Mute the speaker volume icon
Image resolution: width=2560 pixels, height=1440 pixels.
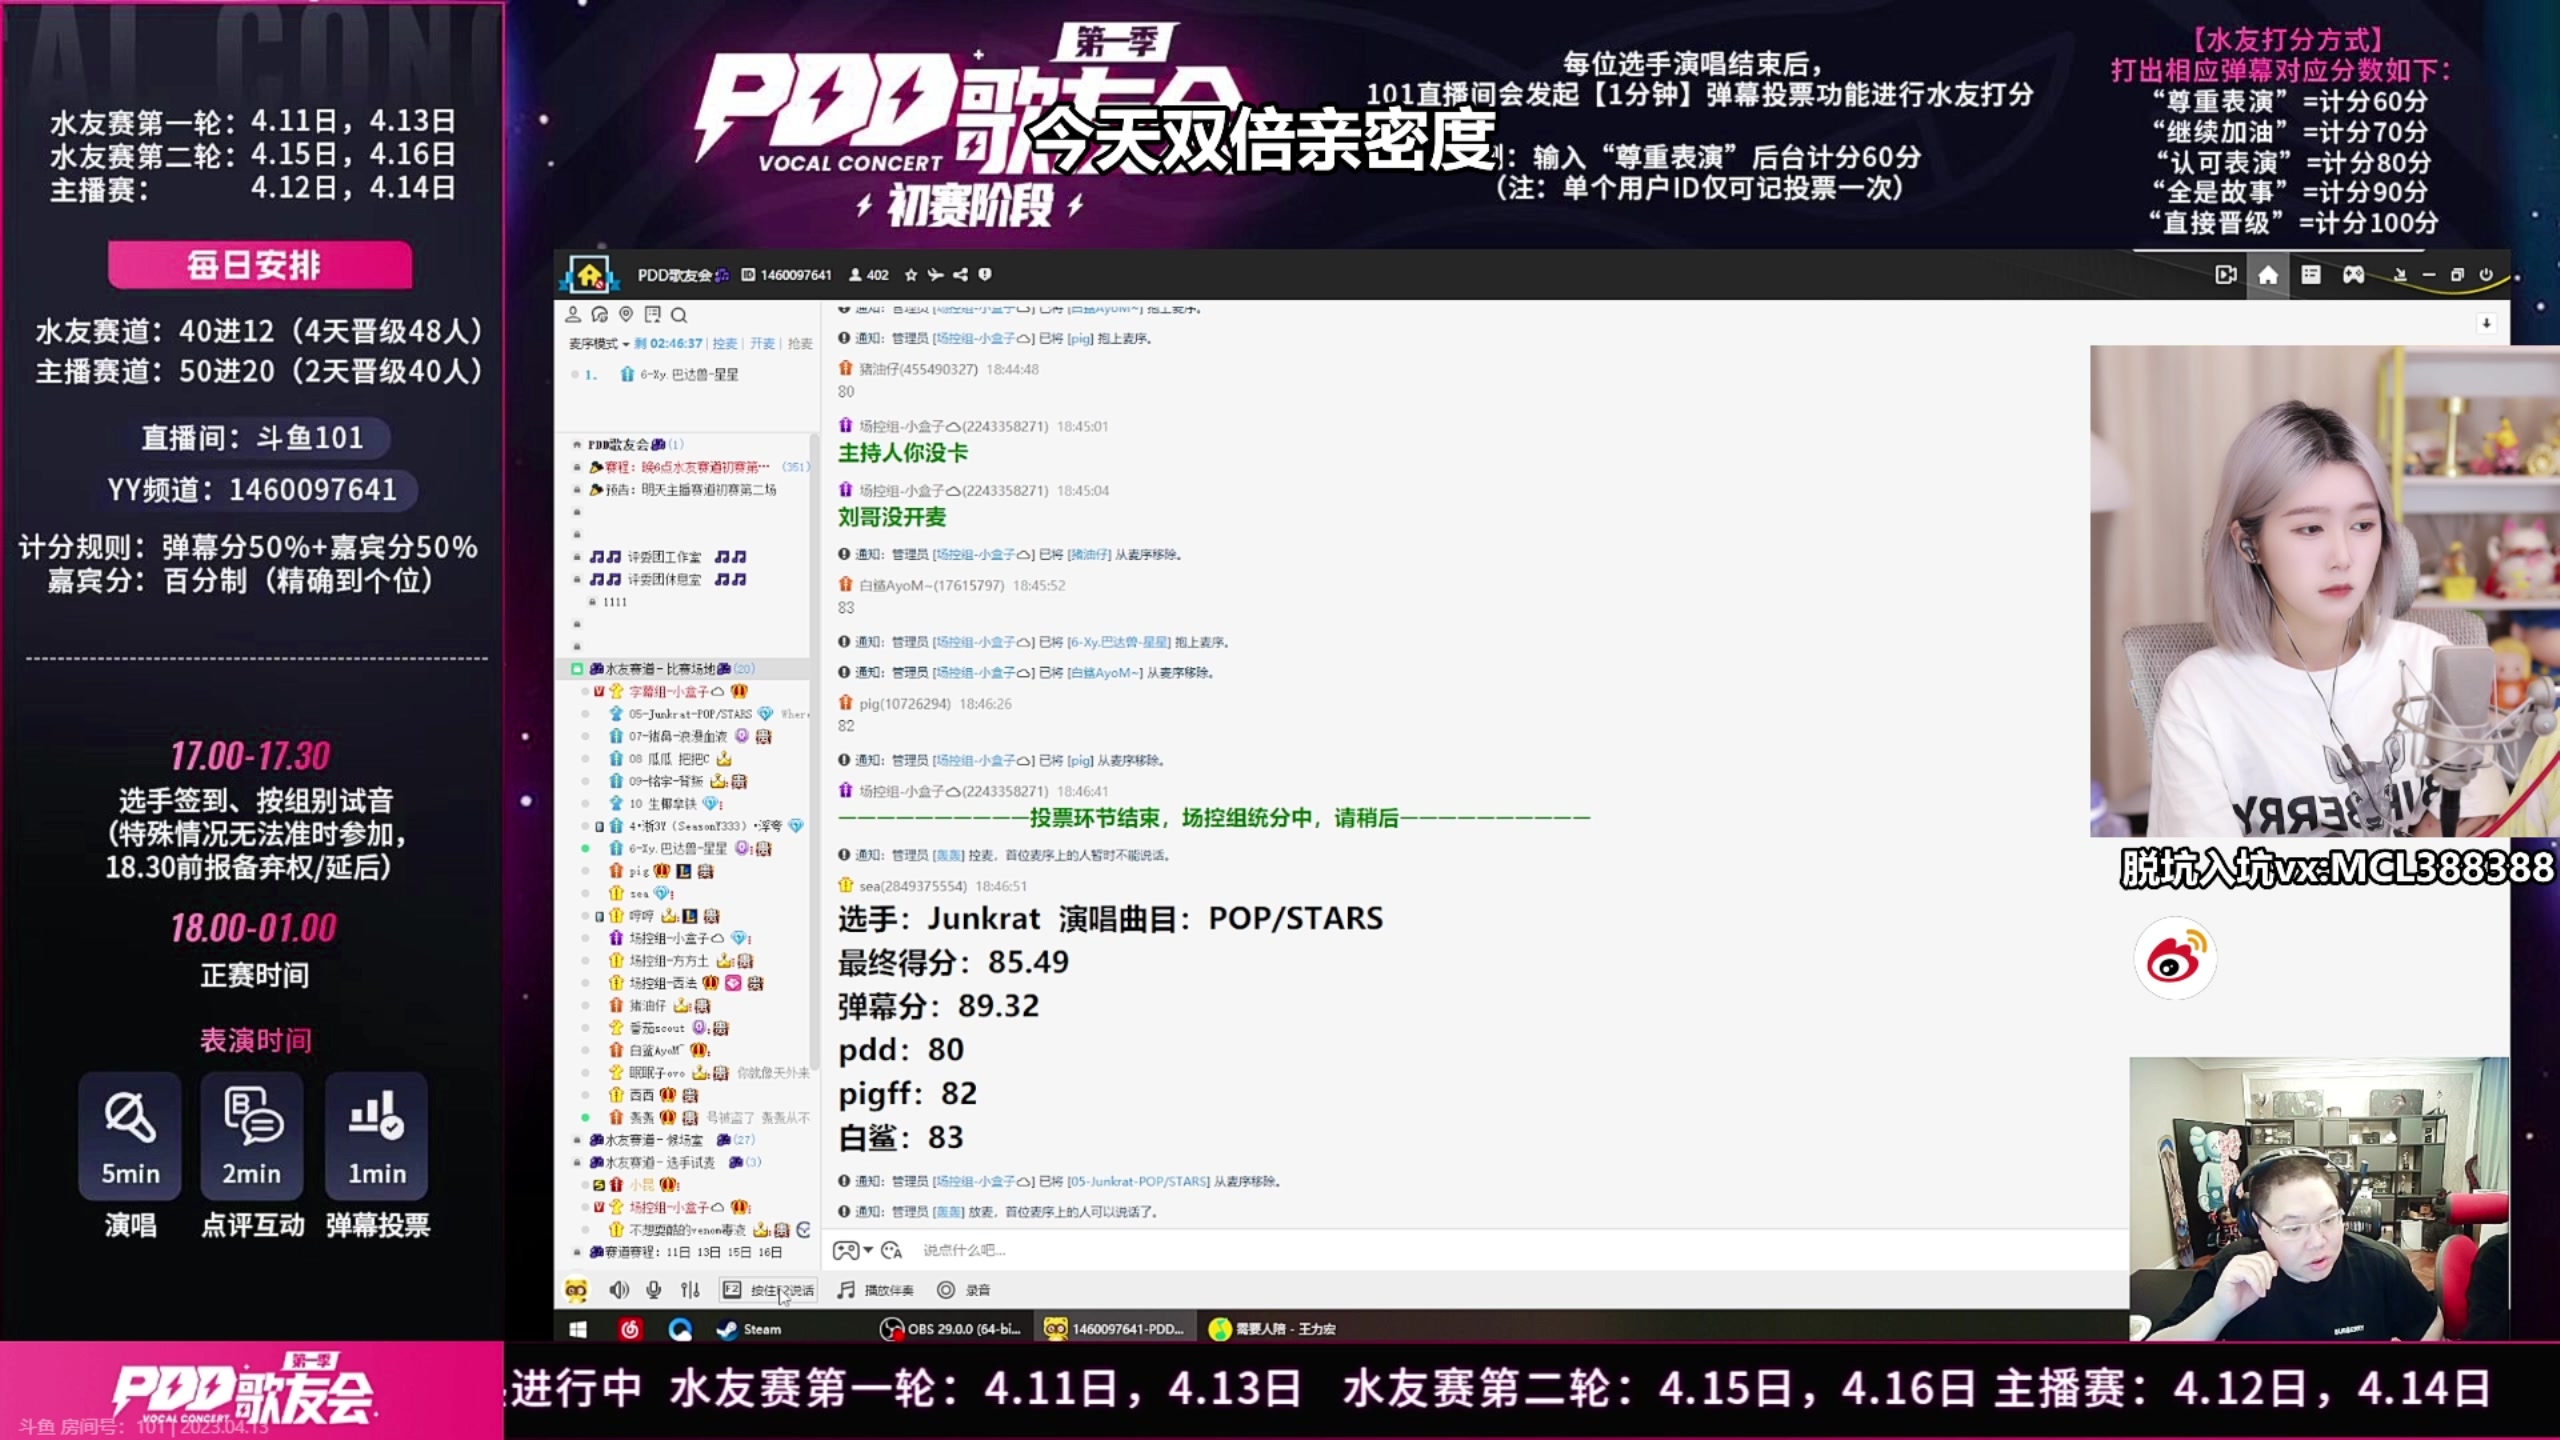point(619,1290)
